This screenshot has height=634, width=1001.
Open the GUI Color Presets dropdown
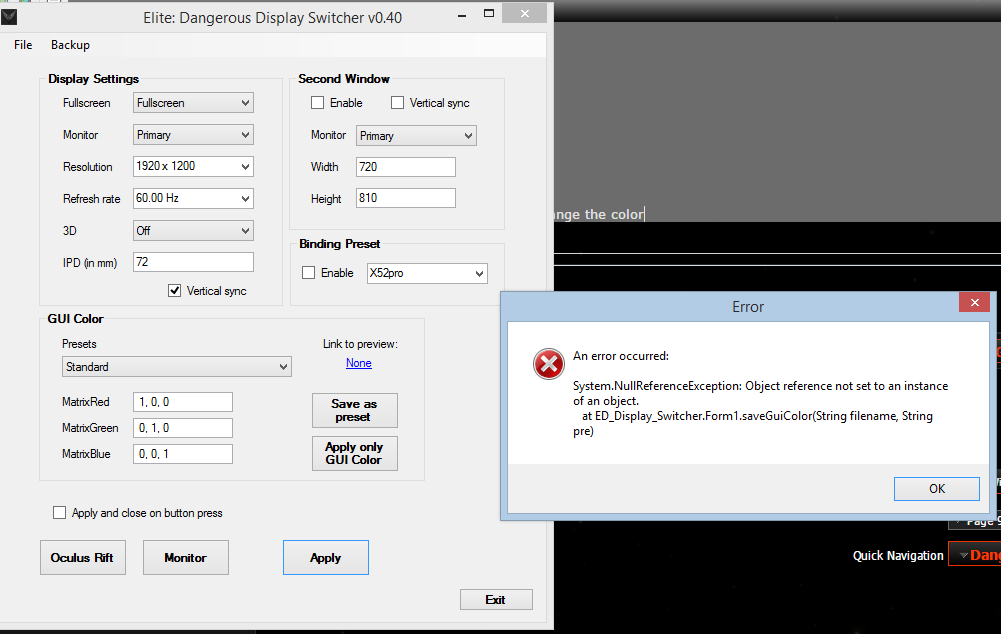coord(177,366)
